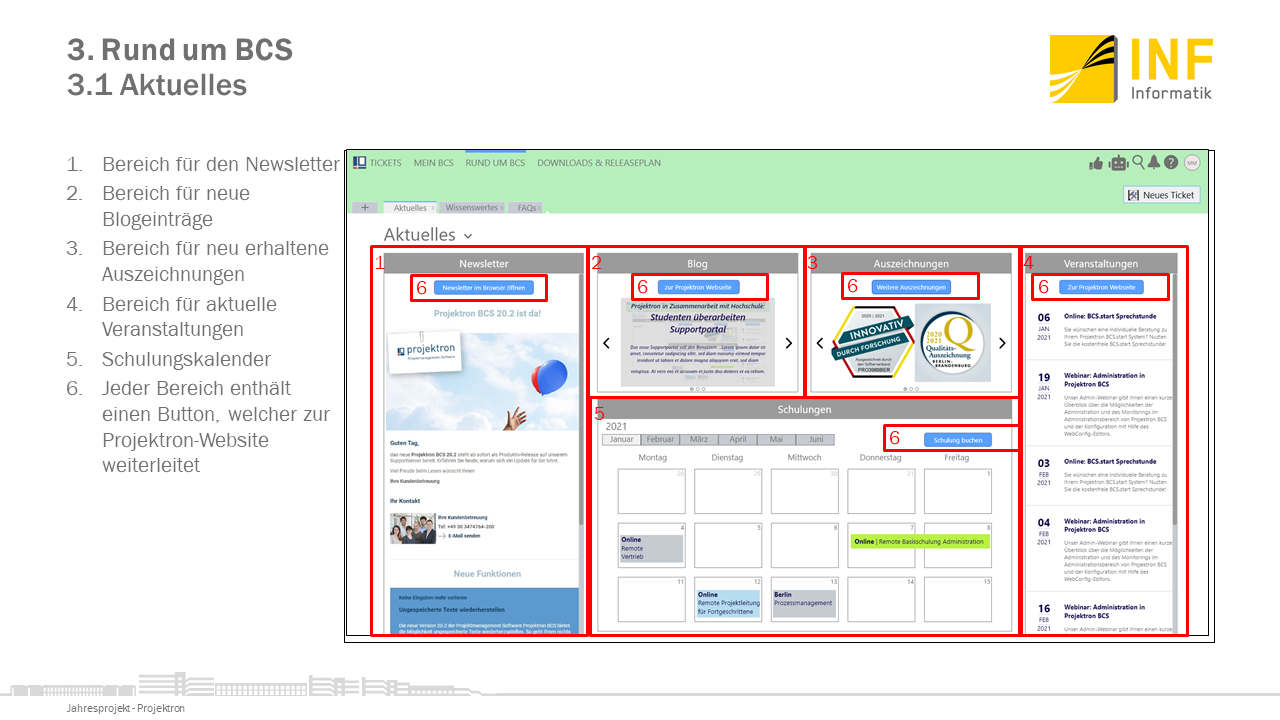Expand the Aktuelles heading dropdown chevron
The width and height of the screenshot is (1280, 720).
tap(468, 236)
